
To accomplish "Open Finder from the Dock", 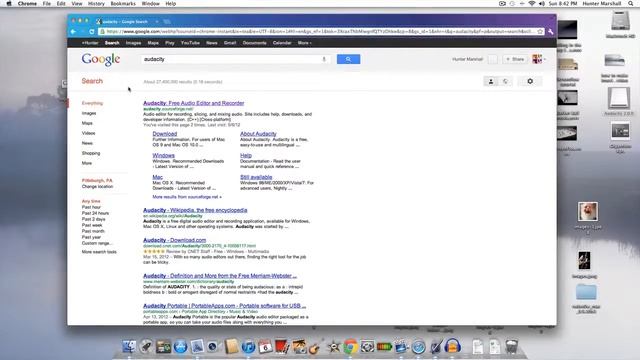I will (129, 347).
